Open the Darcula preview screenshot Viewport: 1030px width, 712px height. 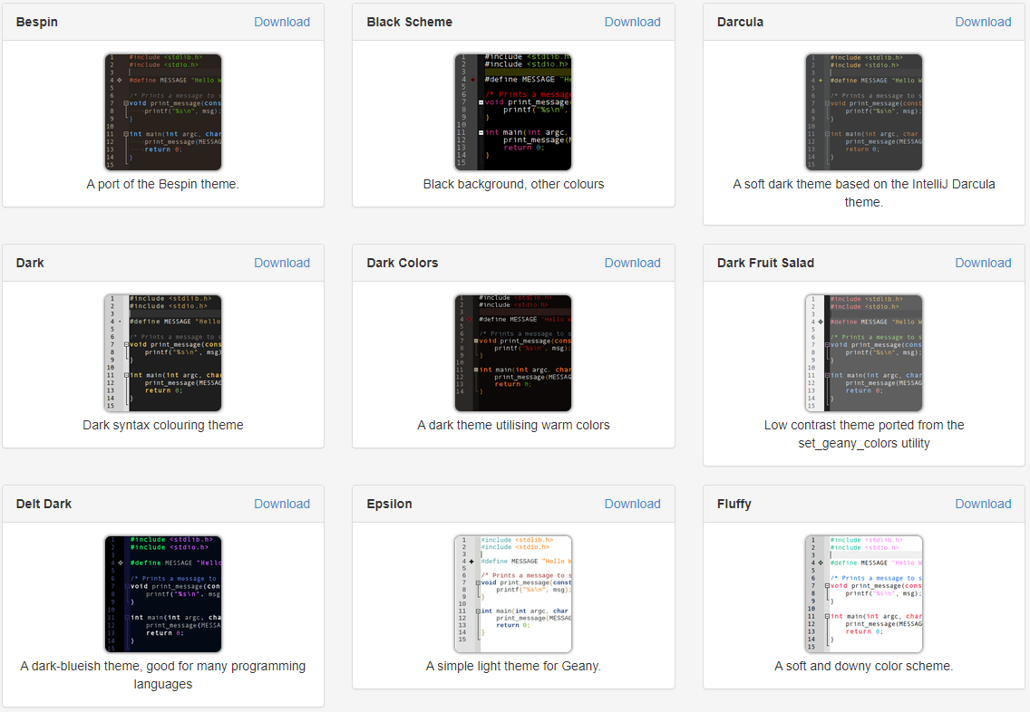(864, 111)
